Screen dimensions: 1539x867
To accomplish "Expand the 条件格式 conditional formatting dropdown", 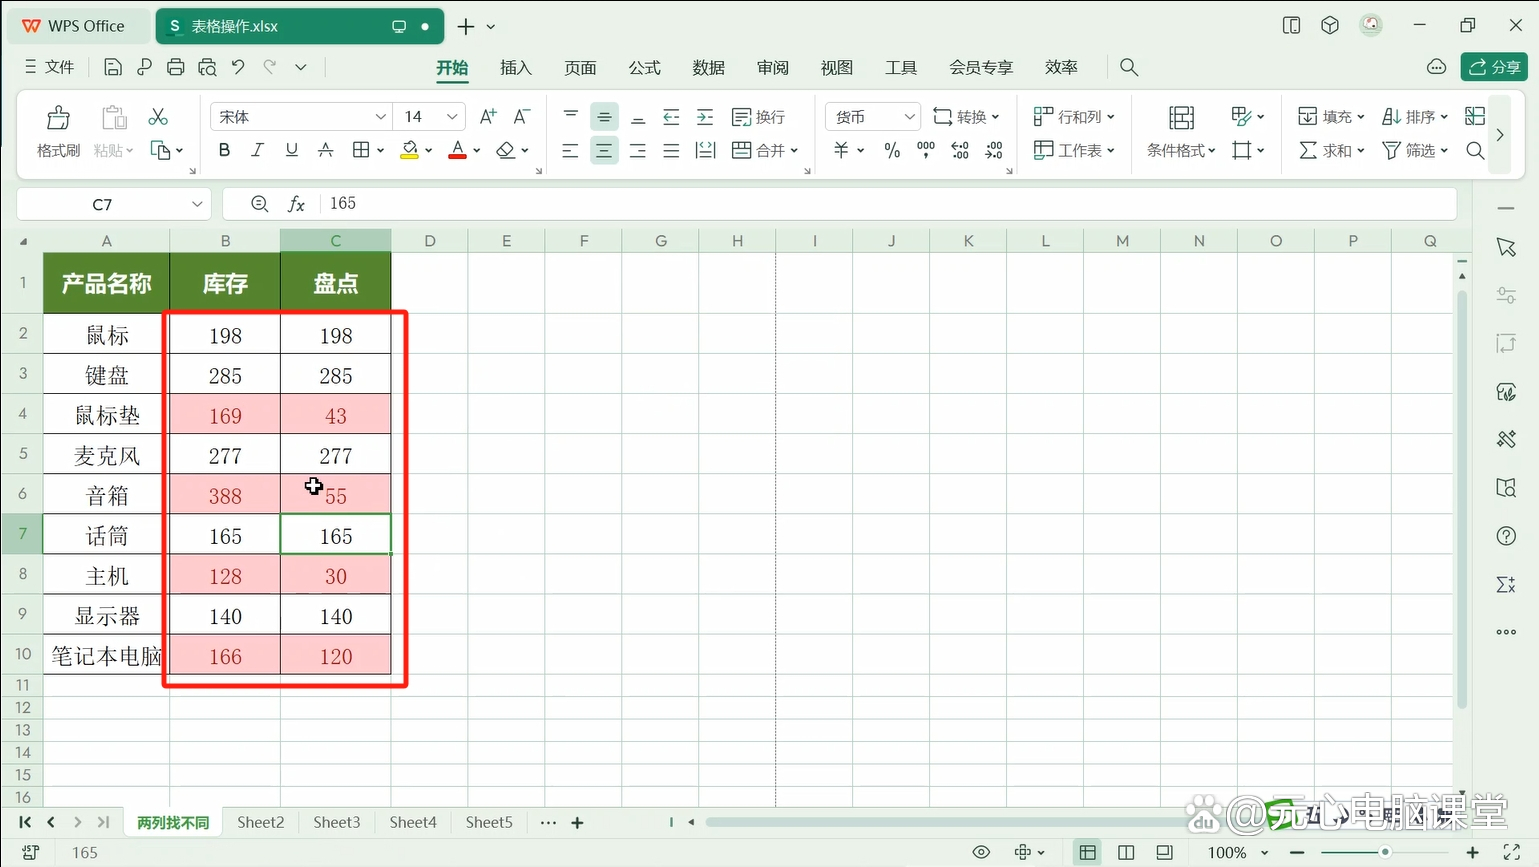I will point(1211,150).
